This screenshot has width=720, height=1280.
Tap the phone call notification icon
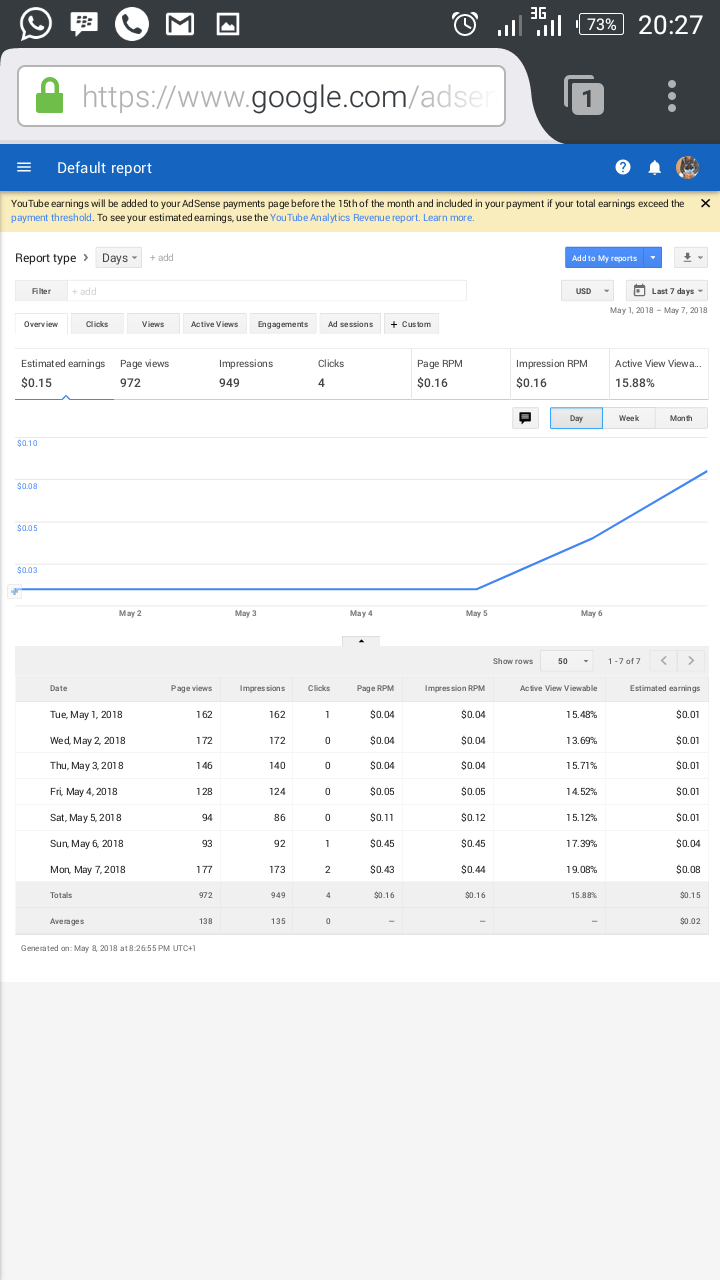point(132,24)
